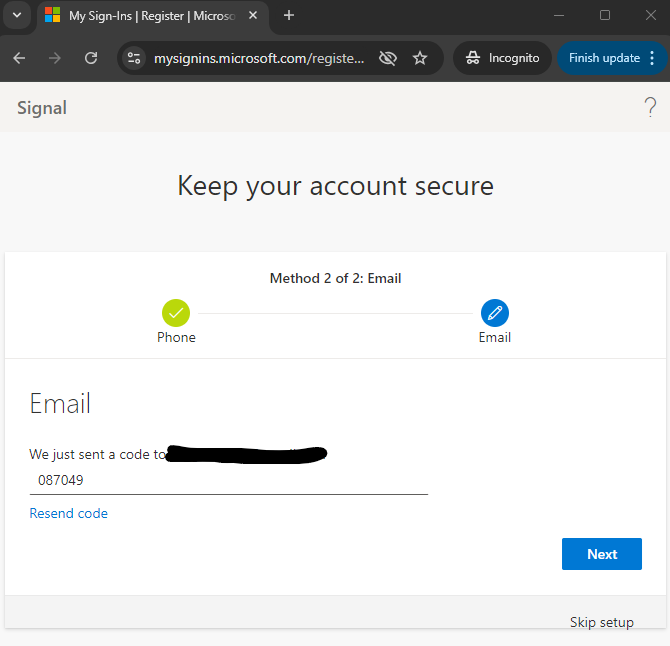The width and height of the screenshot is (670, 646).
Task: Reload the page with refresh icon
Action: (91, 58)
